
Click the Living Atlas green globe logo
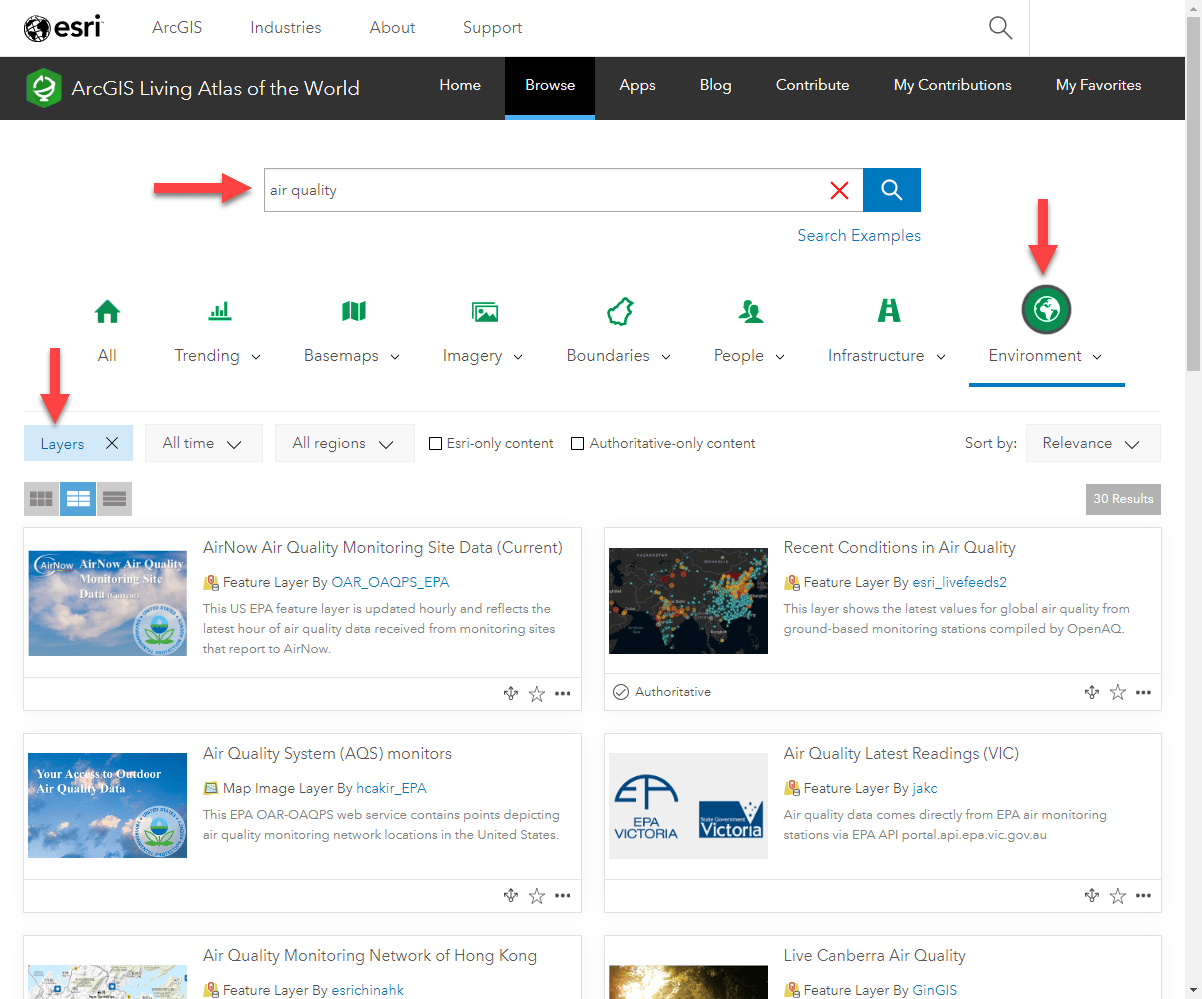coord(44,87)
